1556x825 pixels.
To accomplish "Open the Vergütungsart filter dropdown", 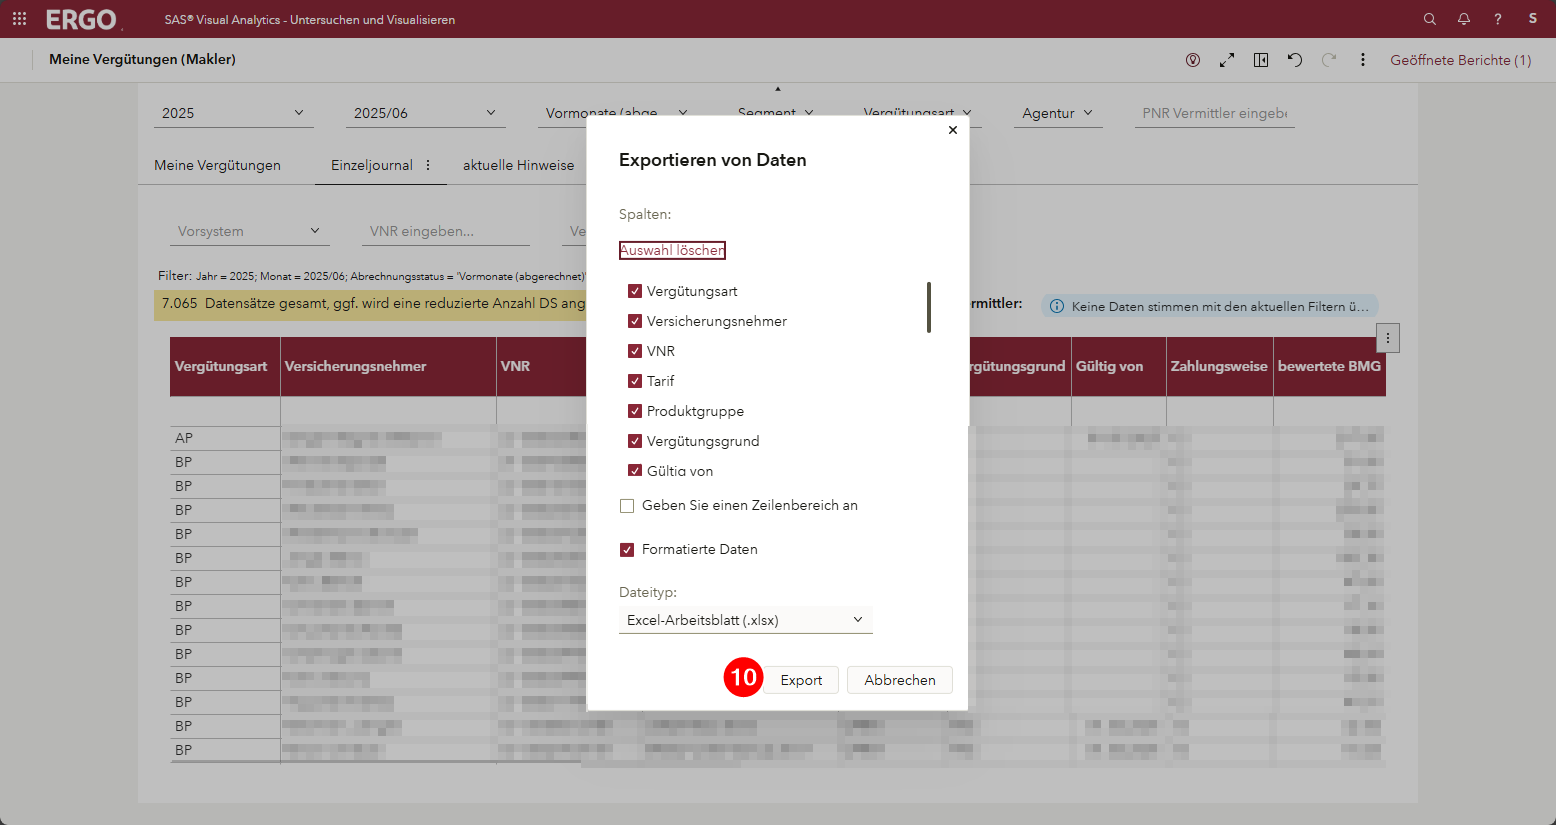I will click(918, 113).
